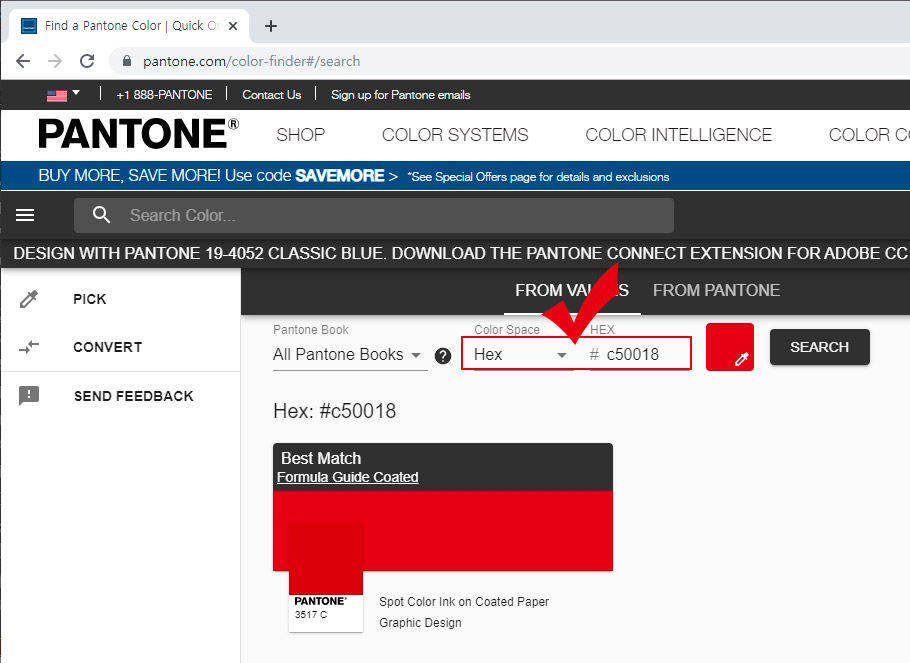The width and height of the screenshot is (910, 663).
Task: Select CONVERT in the sidebar
Action: [107, 347]
